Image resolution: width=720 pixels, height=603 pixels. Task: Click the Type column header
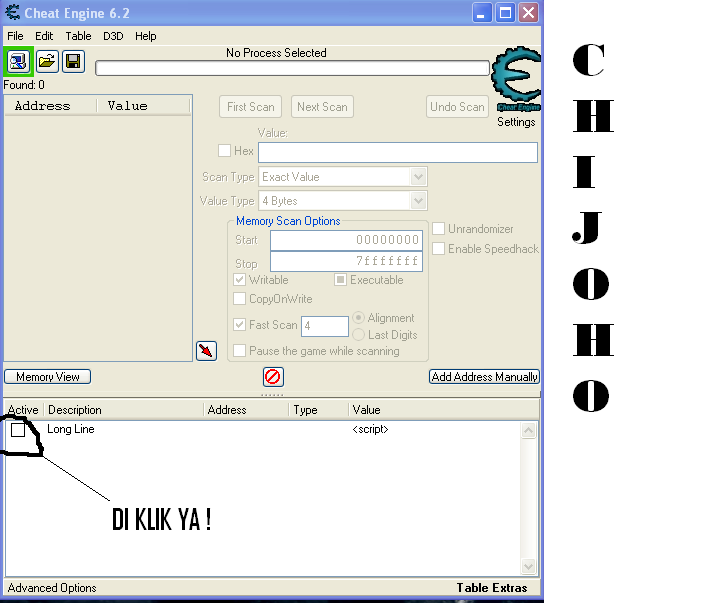[319, 410]
